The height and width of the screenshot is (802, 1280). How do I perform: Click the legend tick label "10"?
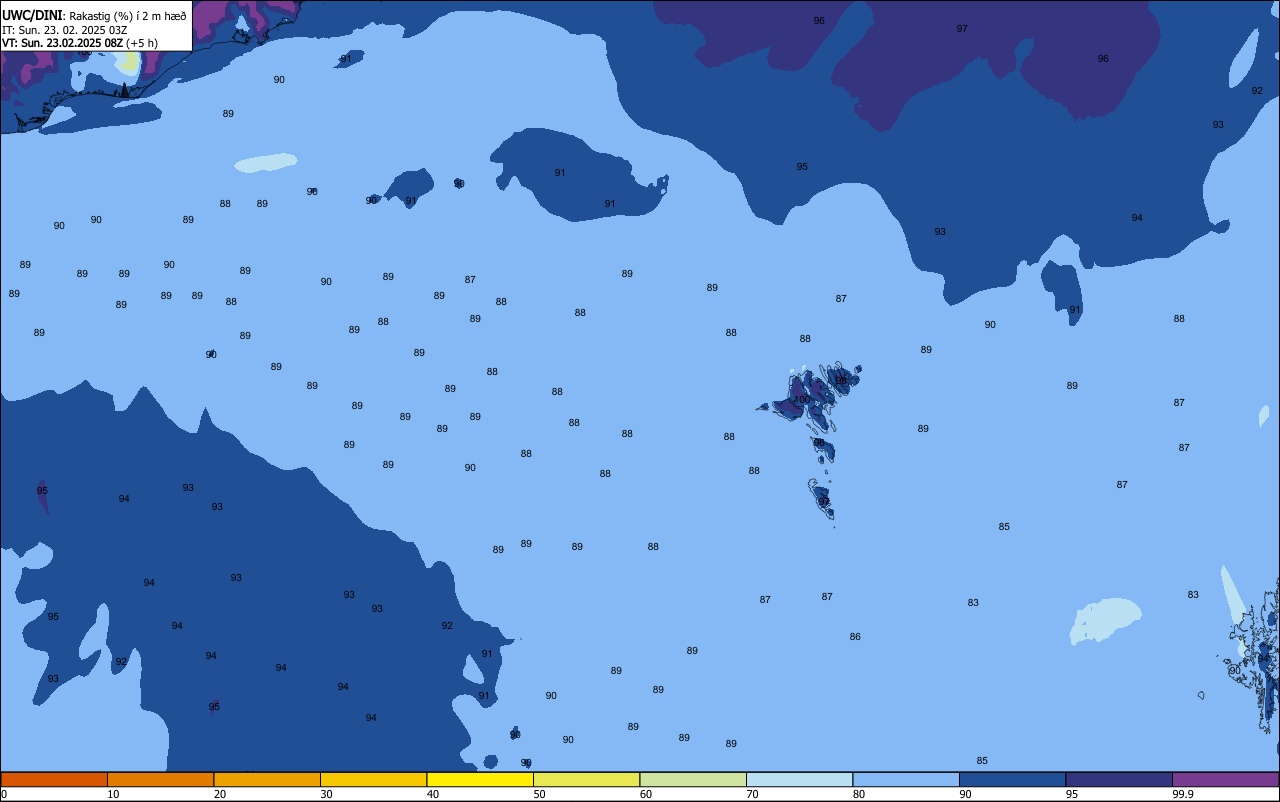pyautogui.click(x=113, y=794)
